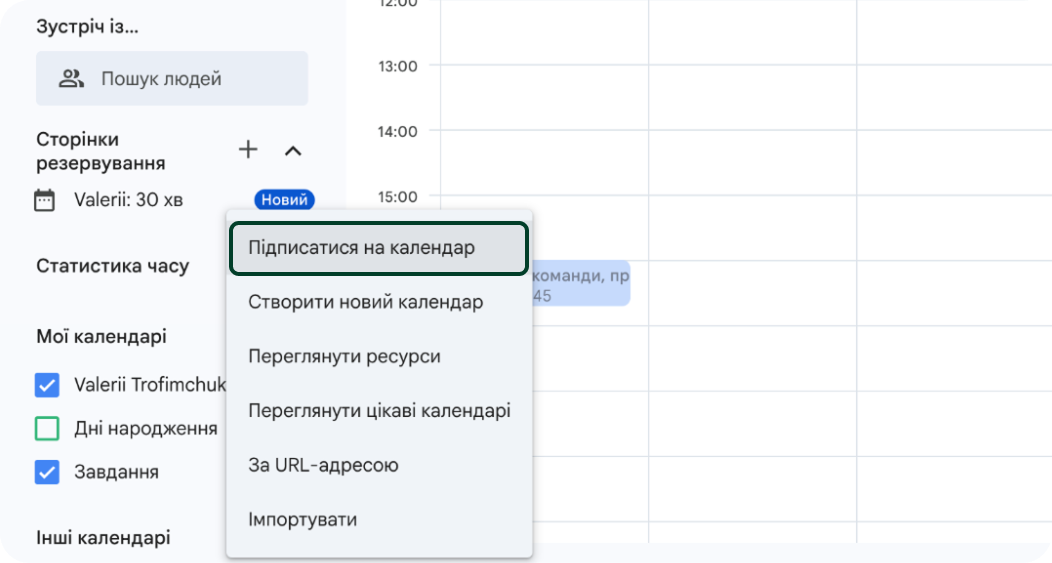This screenshot has height=563, width=1052.
Task: Open the Valerii: 30 хв booking page
Action: pyautogui.click(x=128, y=200)
